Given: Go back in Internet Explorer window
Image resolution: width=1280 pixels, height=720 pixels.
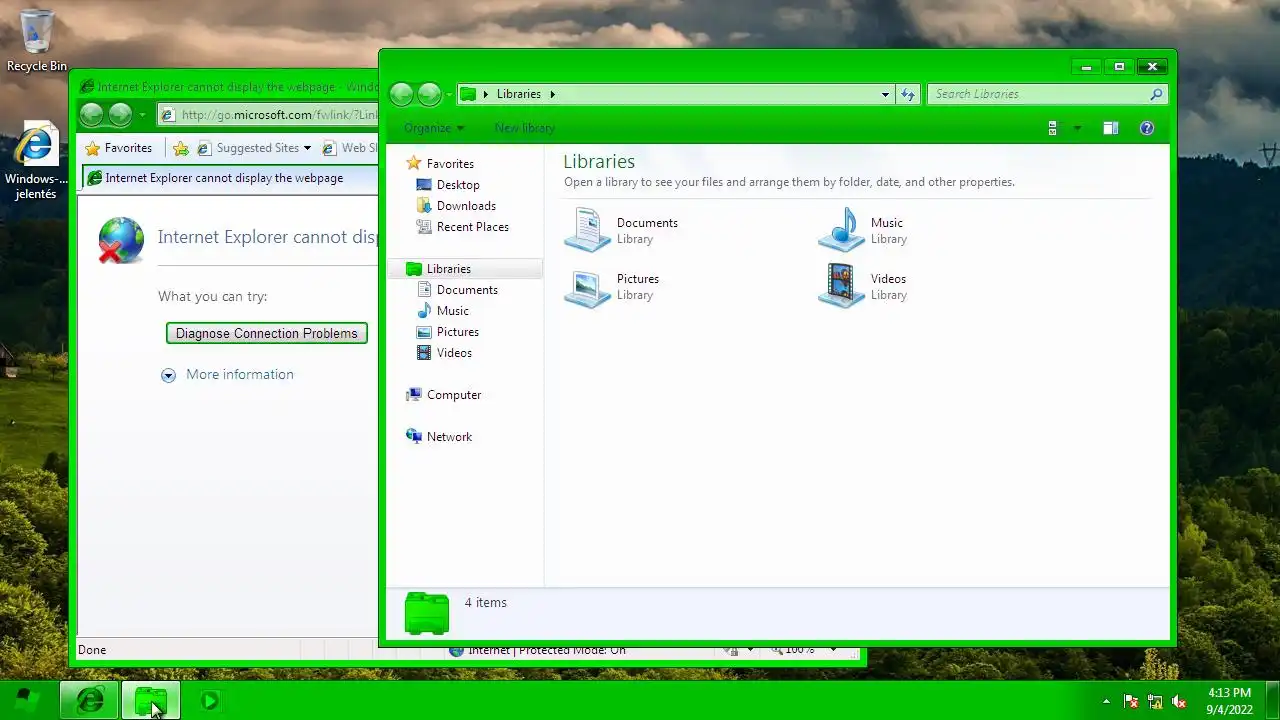Looking at the screenshot, I should [x=91, y=115].
